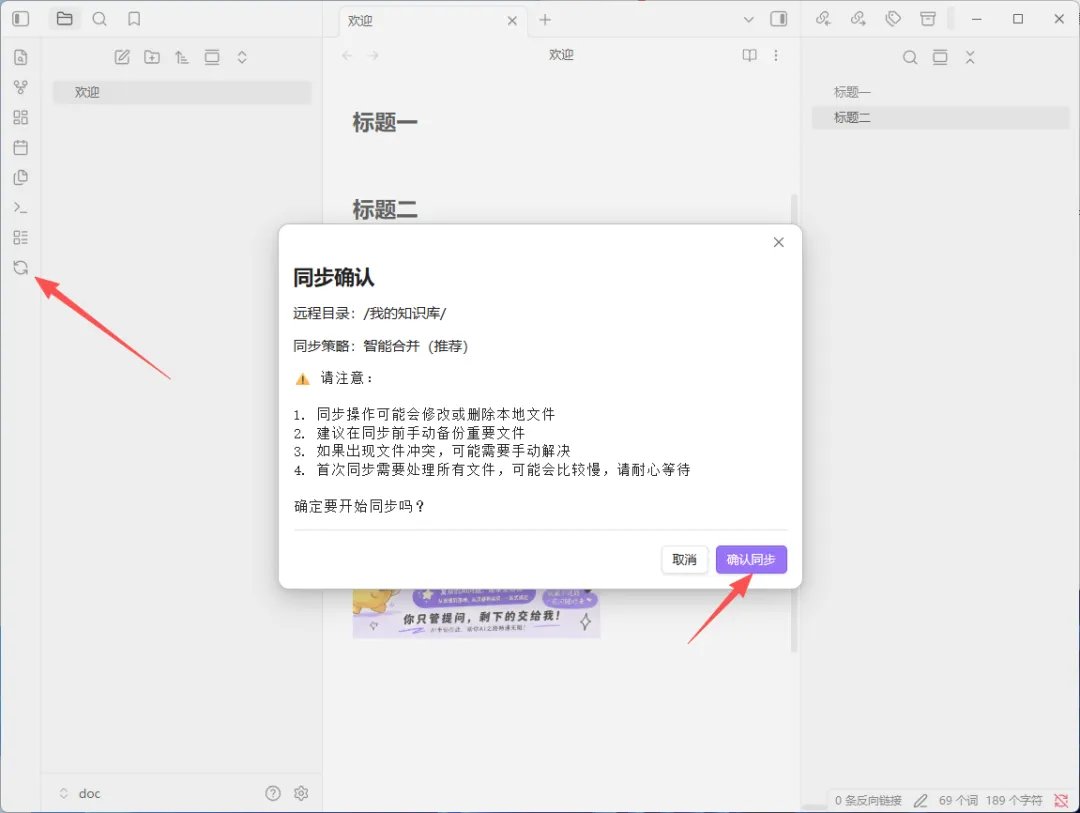
Task: Navigate forward in note history
Action: coord(373,55)
